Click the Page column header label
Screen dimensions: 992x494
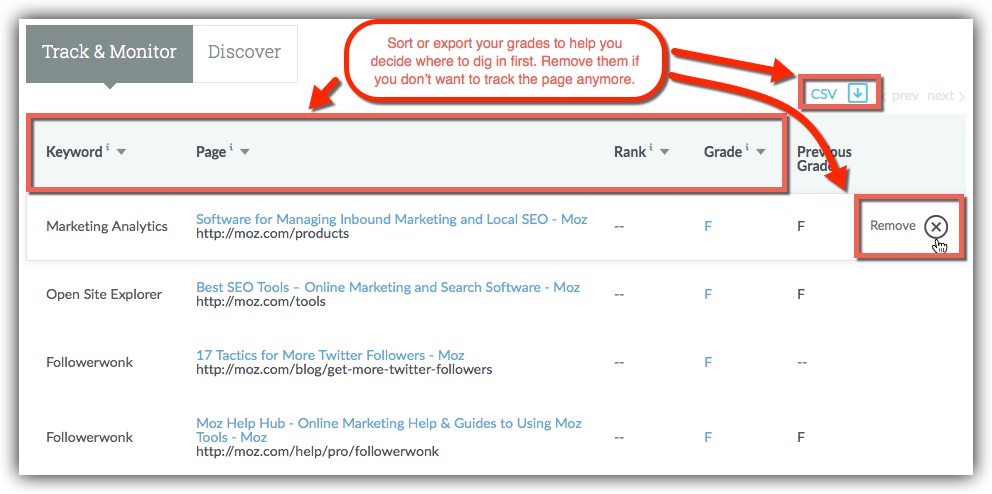tap(211, 152)
